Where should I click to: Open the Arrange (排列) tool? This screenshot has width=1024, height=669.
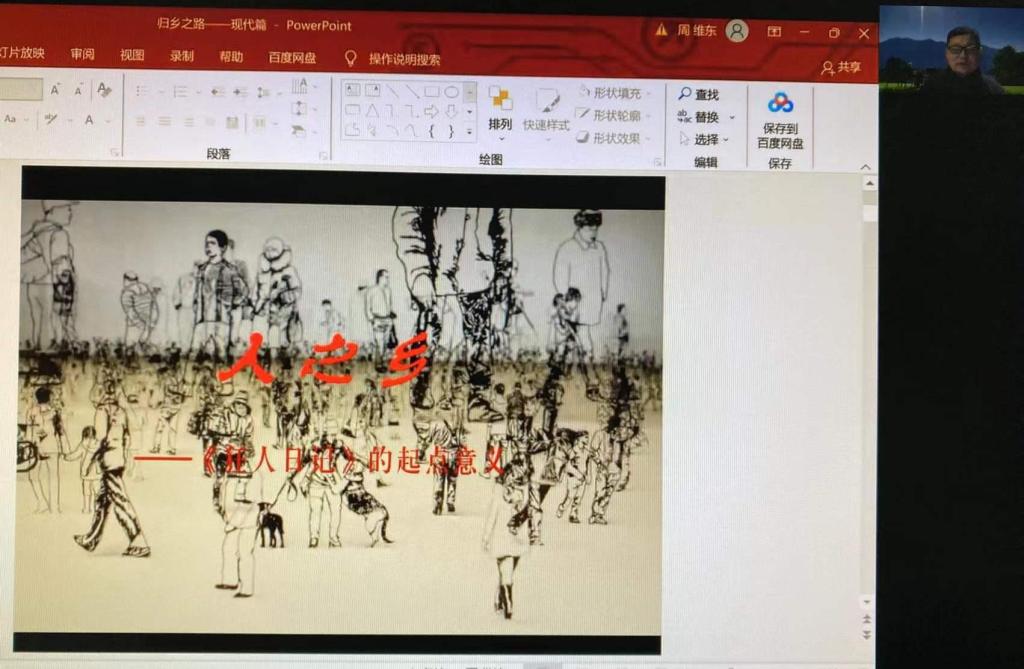point(500,108)
